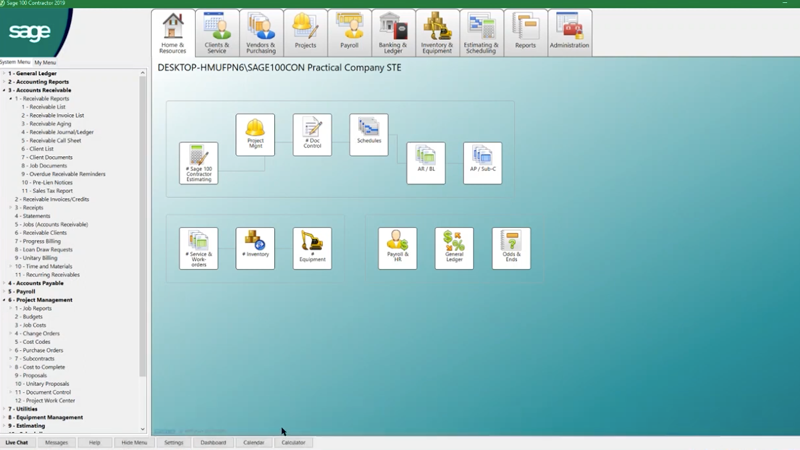The image size is (800, 450).
Task: Open 2 - Receivable Invoices/Credits
Action: click(52, 199)
